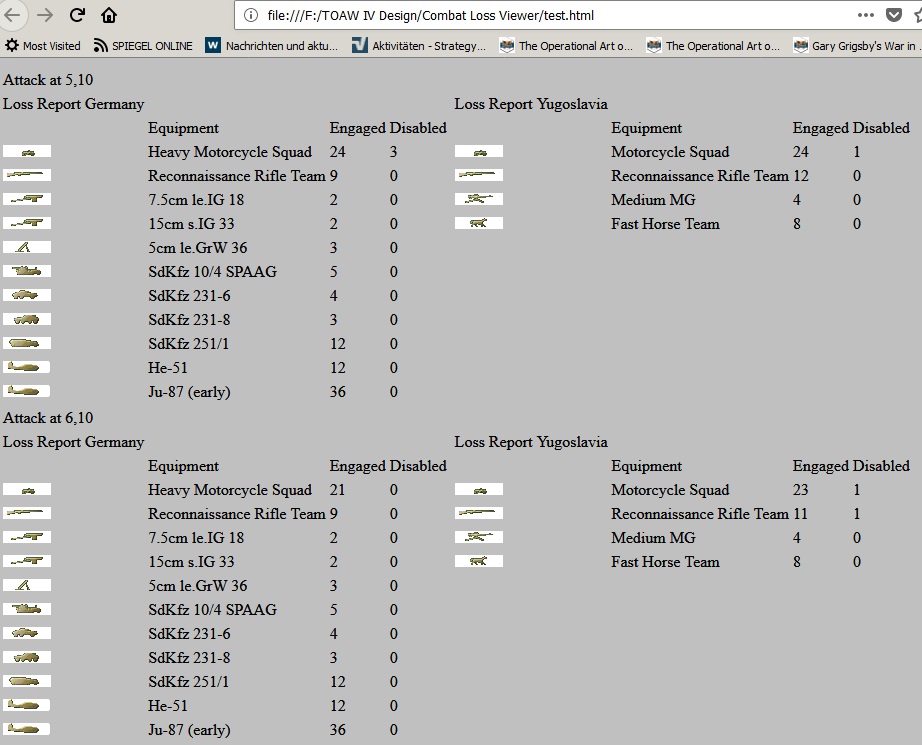Click the browser Forward arrow button
Image resolution: width=922 pixels, height=745 pixels.
(x=45, y=15)
